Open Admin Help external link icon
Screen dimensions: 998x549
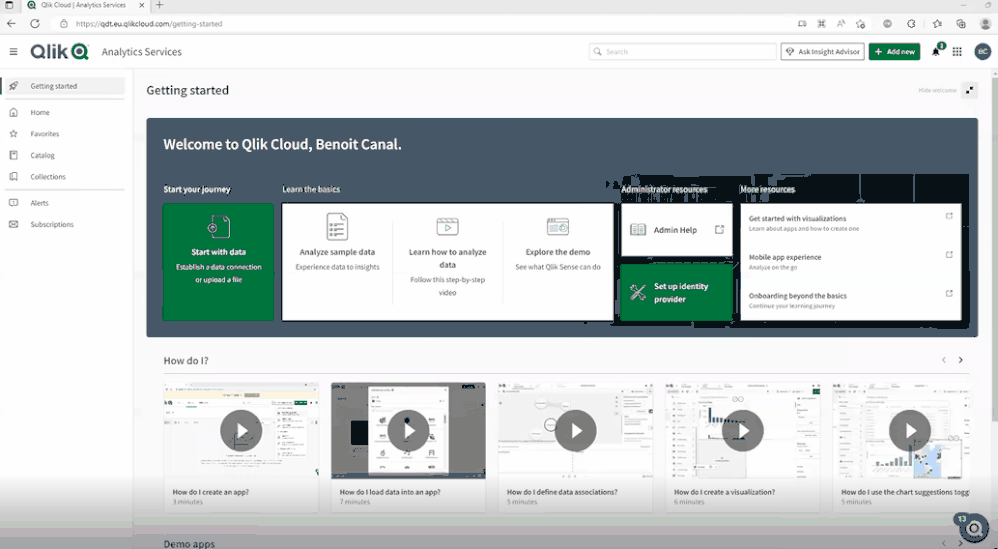point(719,230)
